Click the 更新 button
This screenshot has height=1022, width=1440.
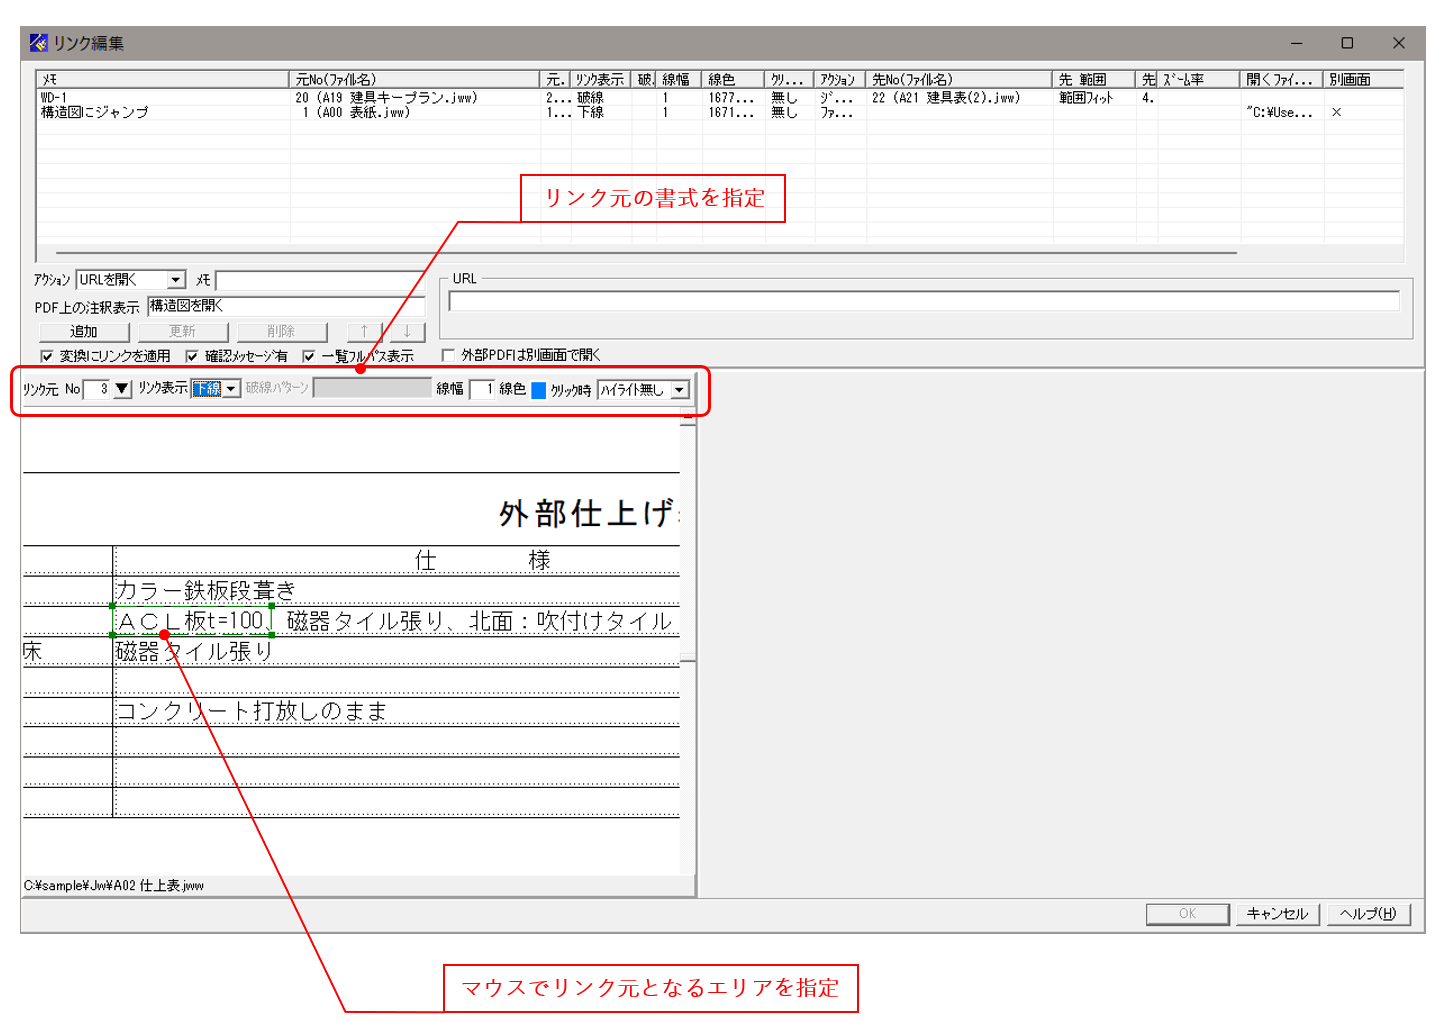pos(183,331)
